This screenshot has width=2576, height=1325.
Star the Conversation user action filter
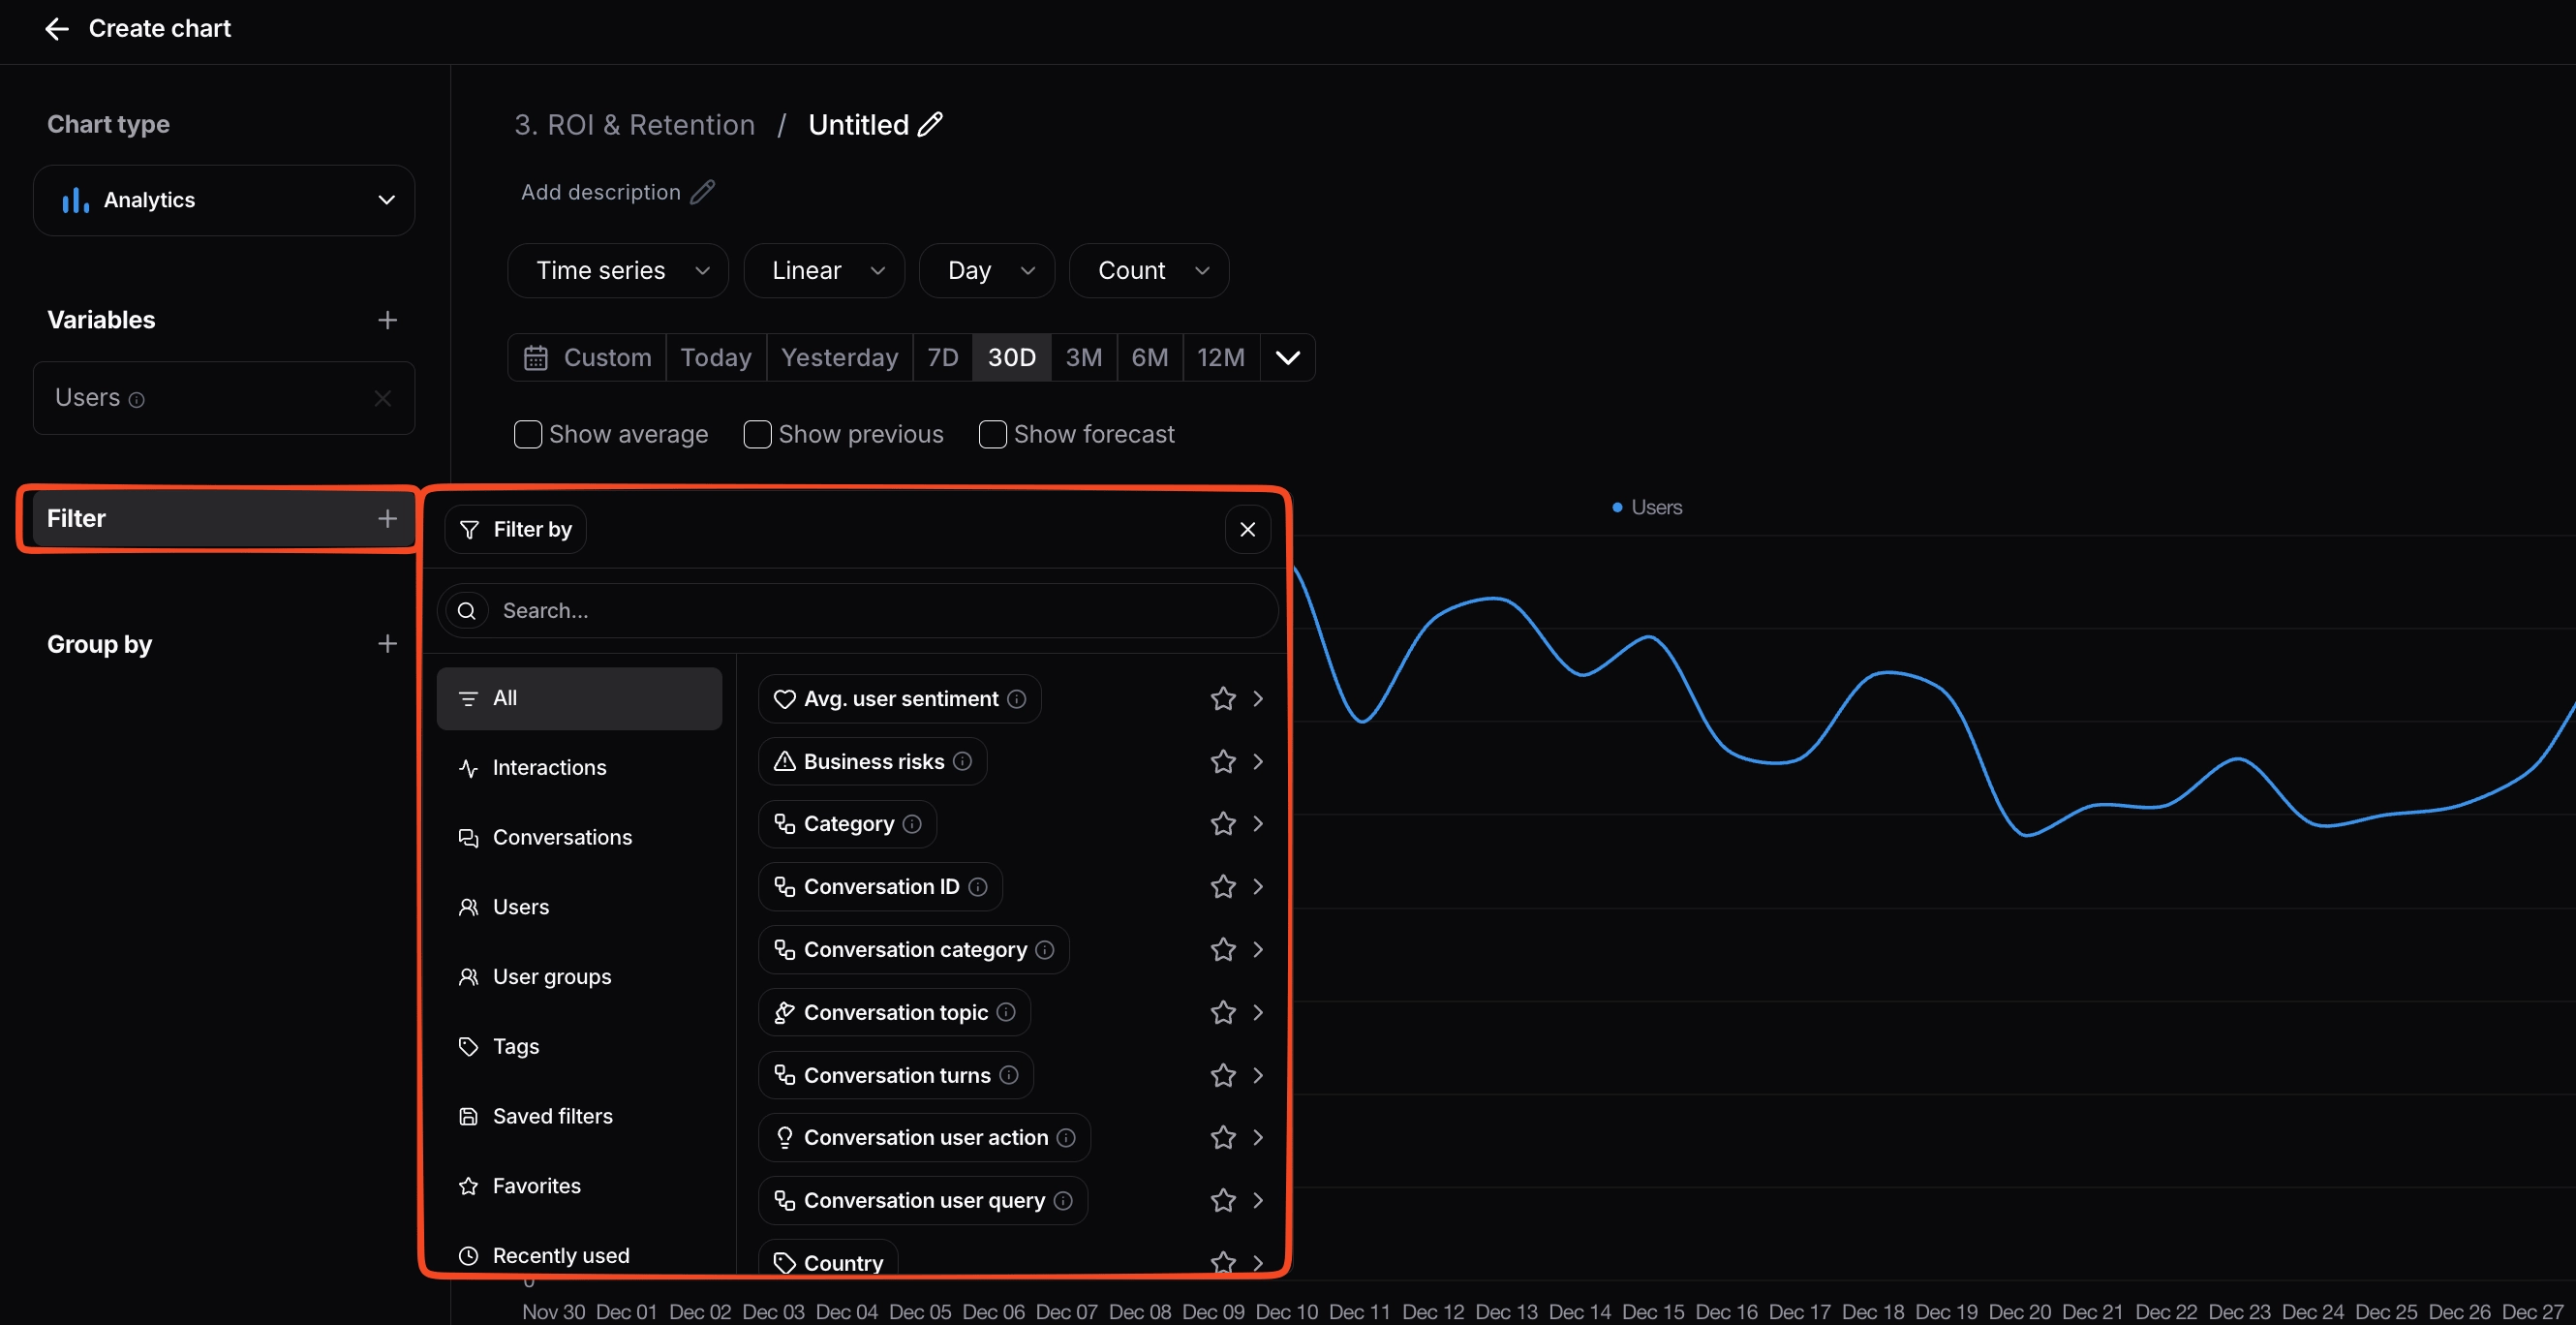(1222, 1138)
